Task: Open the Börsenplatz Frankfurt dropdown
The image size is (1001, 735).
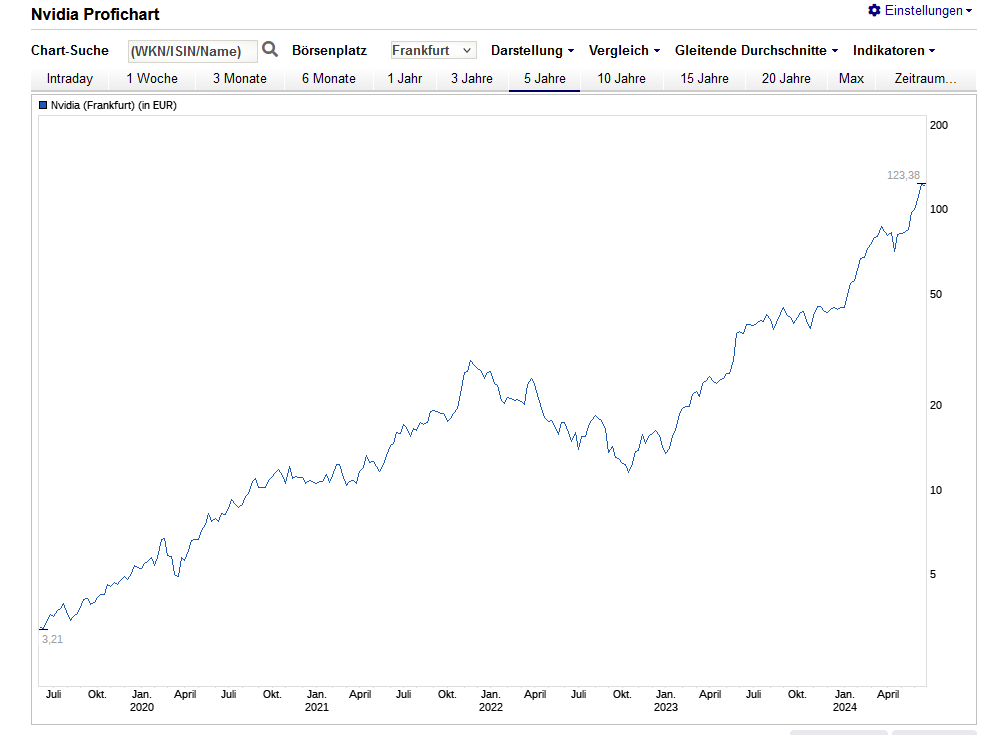Action: click(433, 50)
